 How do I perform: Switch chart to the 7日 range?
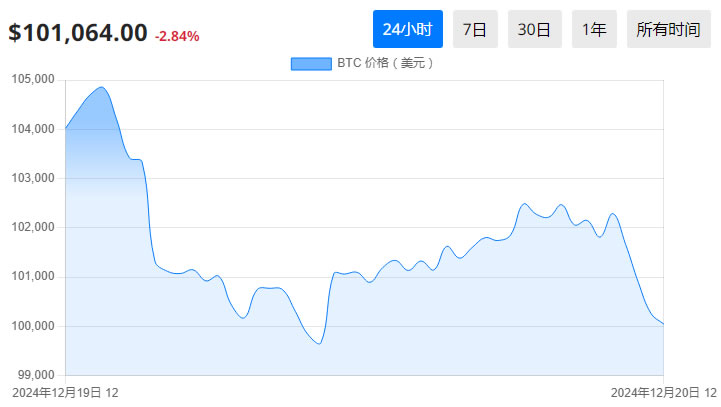(475, 29)
